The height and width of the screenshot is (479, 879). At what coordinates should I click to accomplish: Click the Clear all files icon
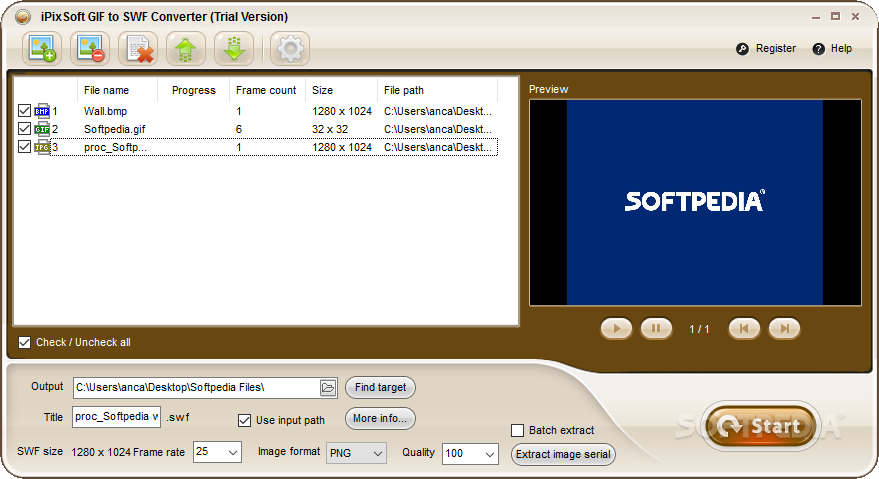pos(138,49)
